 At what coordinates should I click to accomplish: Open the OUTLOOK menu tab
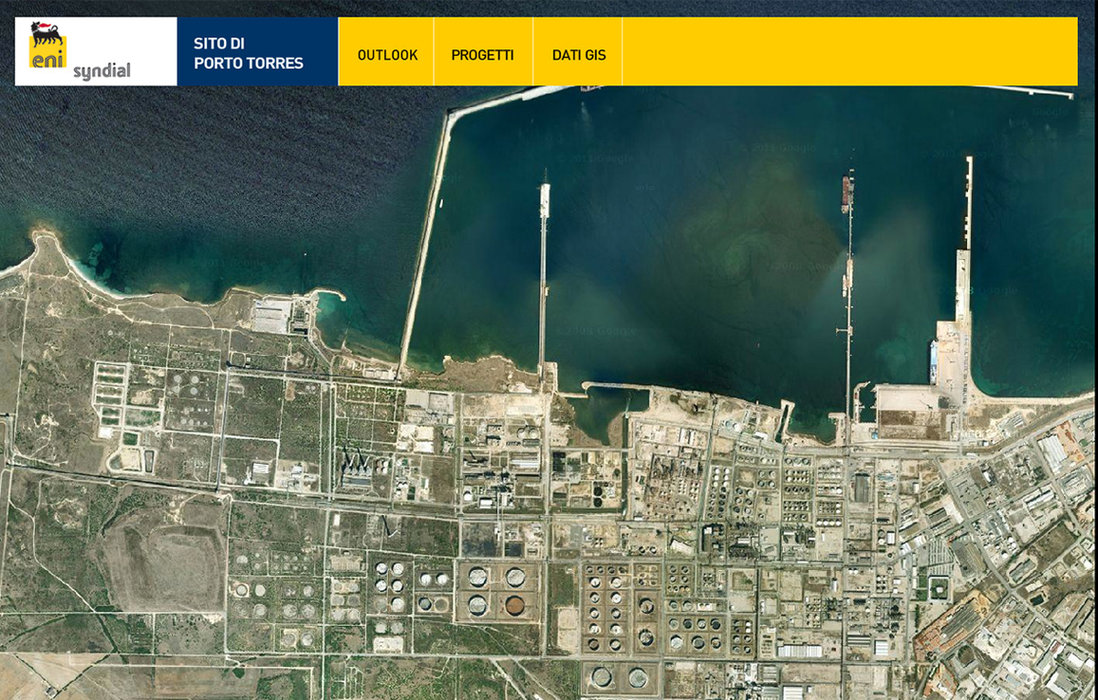(x=387, y=55)
